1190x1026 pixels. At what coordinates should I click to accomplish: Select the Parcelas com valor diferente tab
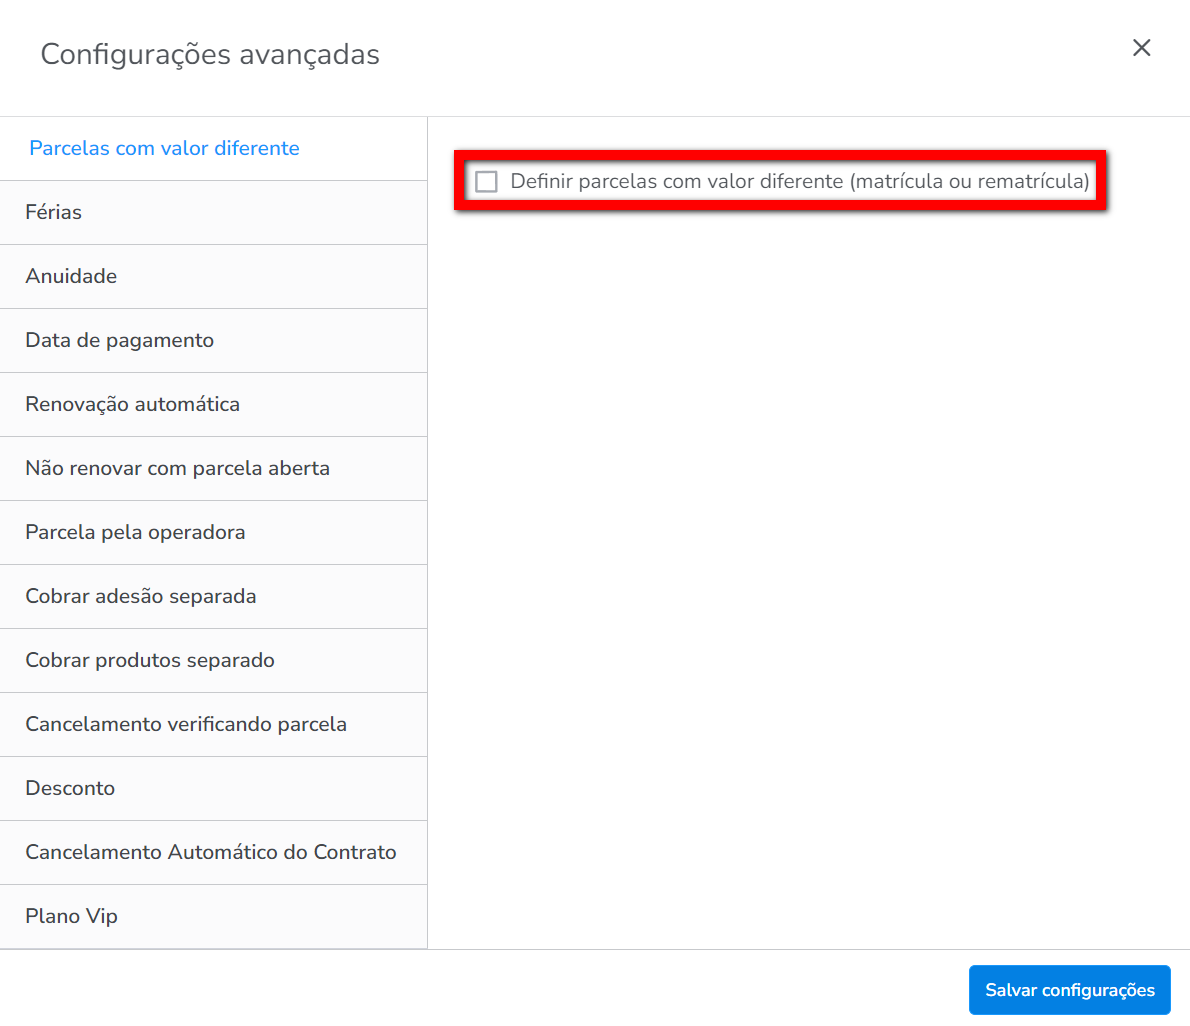(x=165, y=148)
